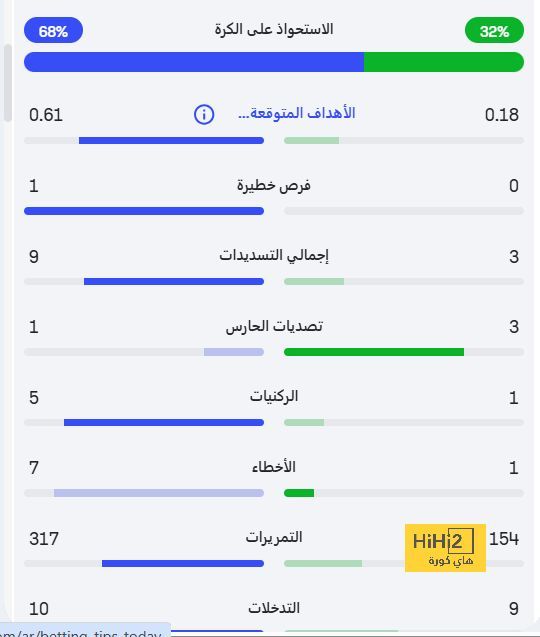The height and width of the screenshot is (637, 540).
Task: Click the goalkeeper saves (تصديات الحارس) label
Action: point(274,327)
